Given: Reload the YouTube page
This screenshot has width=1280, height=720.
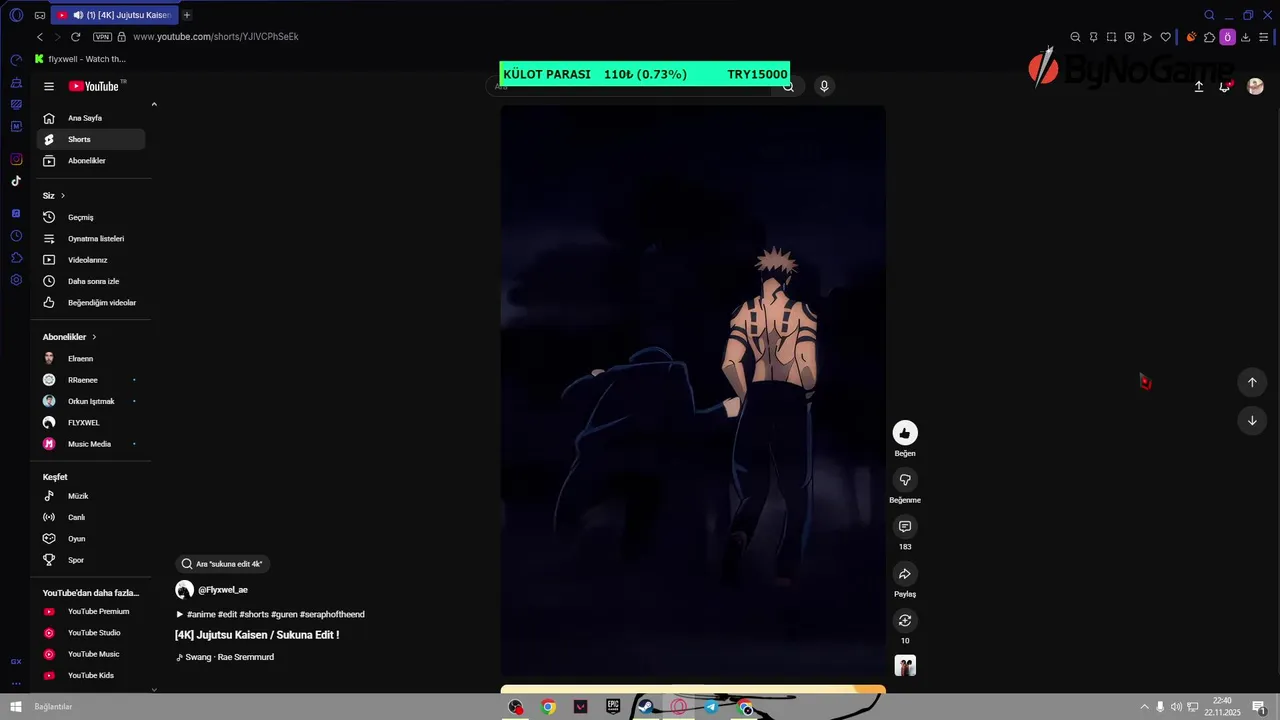Looking at the screenshot, I should click(x=75, y=37).
